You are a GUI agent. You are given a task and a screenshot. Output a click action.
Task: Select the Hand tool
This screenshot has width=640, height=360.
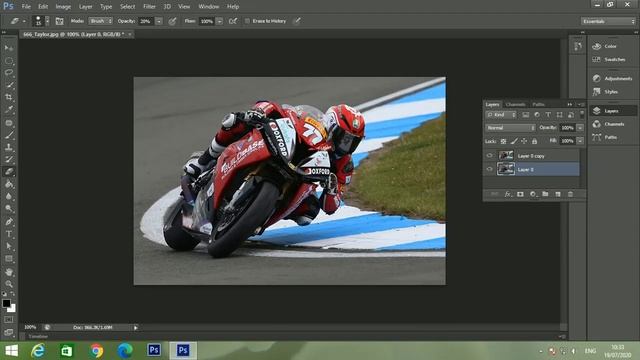pos(9,272)
